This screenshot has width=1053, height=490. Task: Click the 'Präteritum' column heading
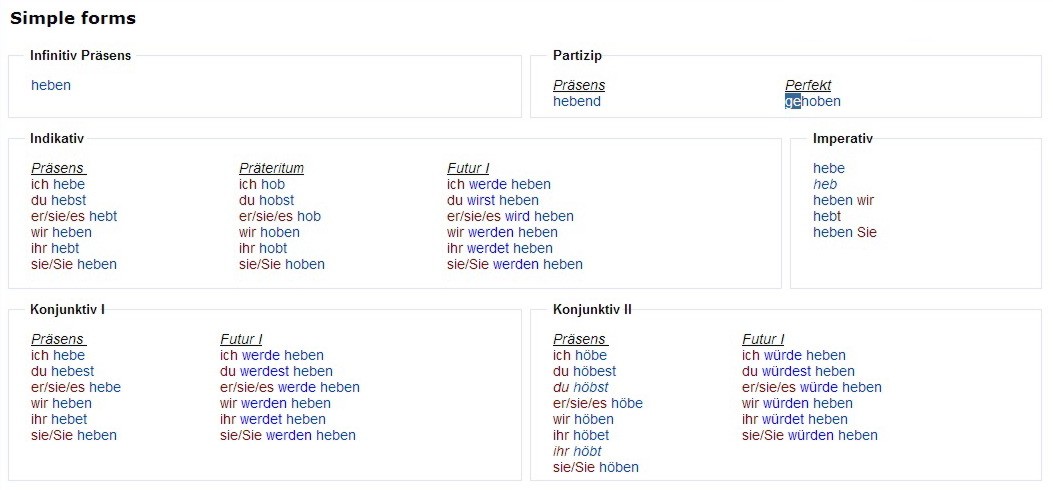coord(271,168)
